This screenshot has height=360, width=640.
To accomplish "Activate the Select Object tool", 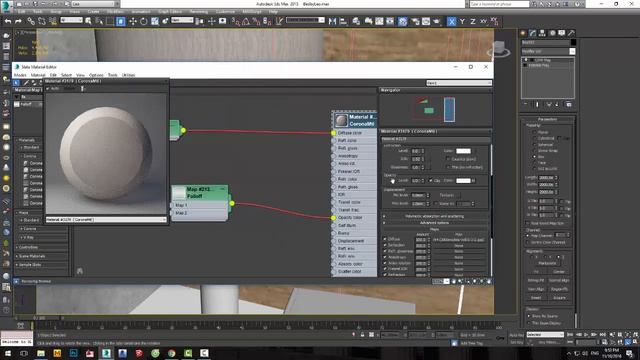I will click(x=88, y=21).
